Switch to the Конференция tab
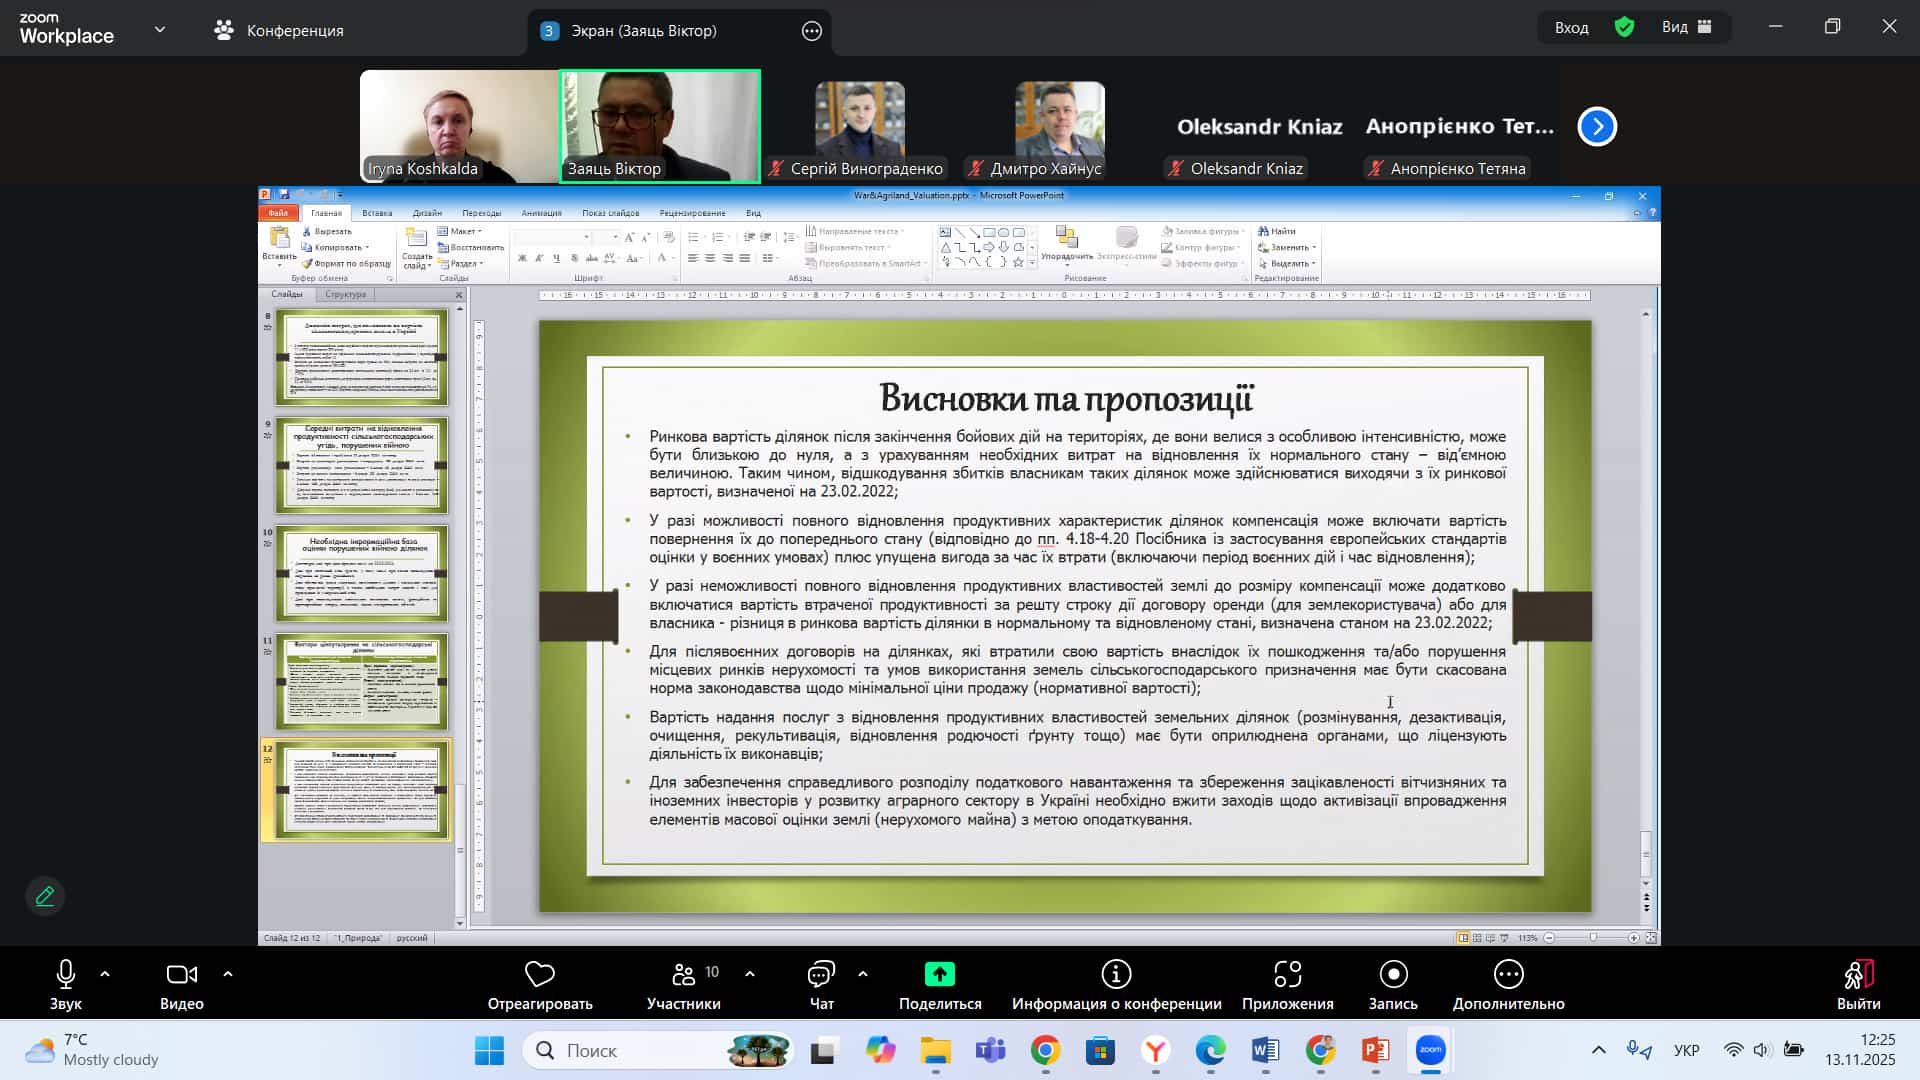1920x1080 pixels. pos(280,30)
